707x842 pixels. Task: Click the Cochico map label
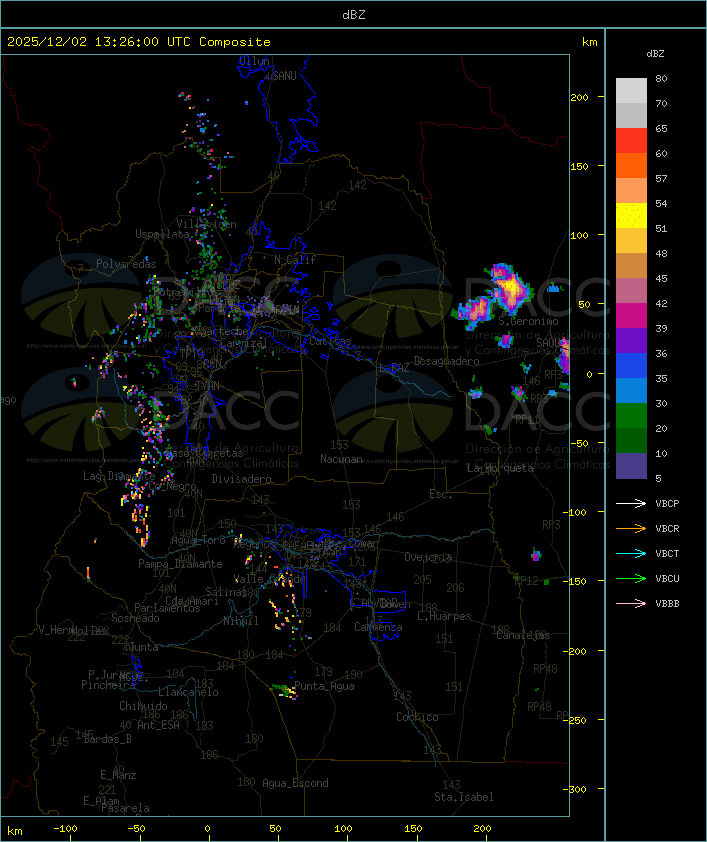(x=417, y=717)
